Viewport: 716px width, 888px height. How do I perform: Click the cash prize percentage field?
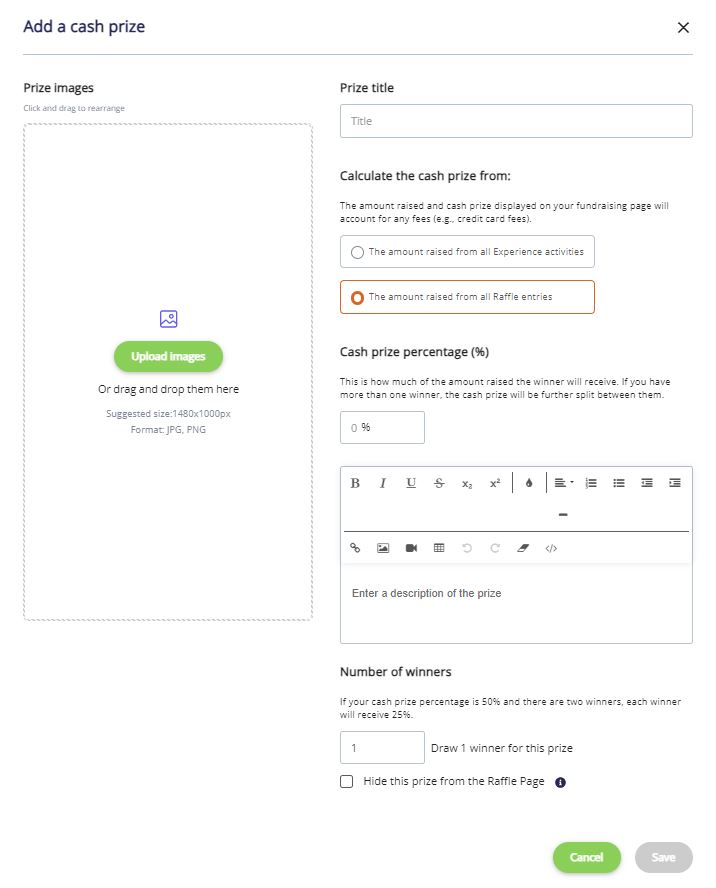click(x=382, y=428)
